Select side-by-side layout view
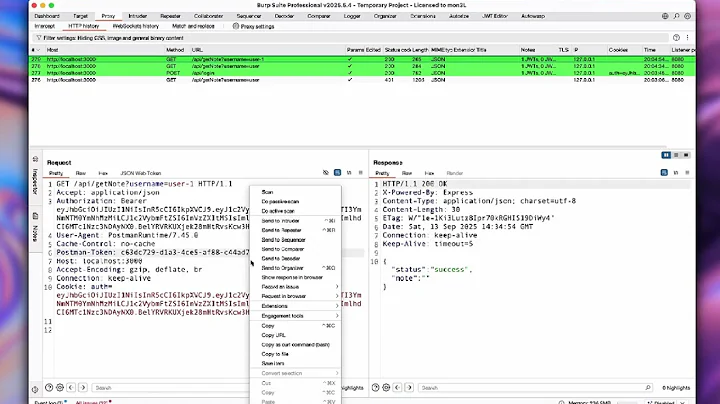 tap(666, 155)
